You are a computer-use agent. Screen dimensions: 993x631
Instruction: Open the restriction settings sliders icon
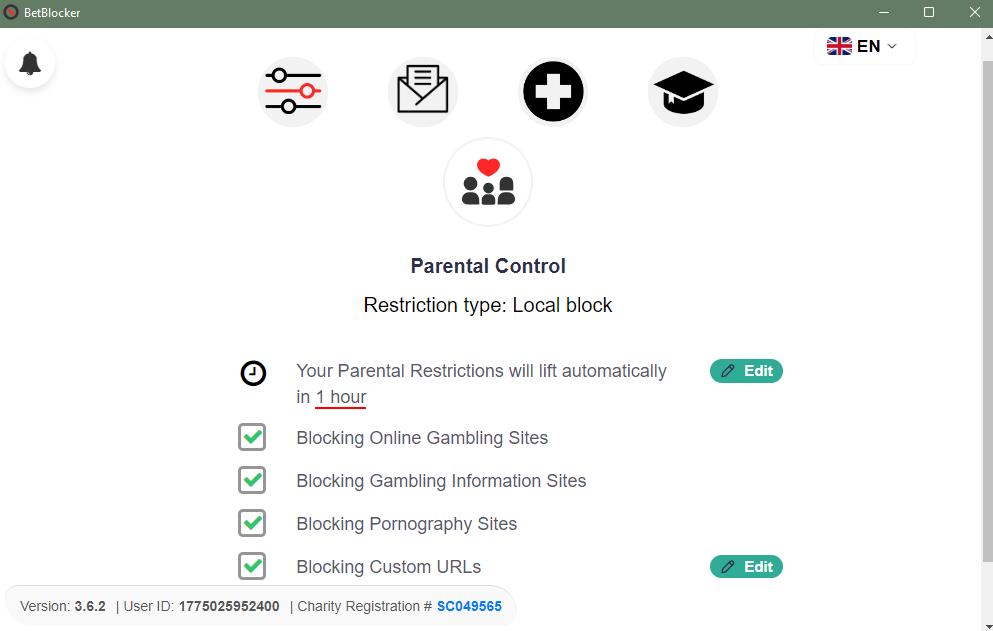point(292,90)
